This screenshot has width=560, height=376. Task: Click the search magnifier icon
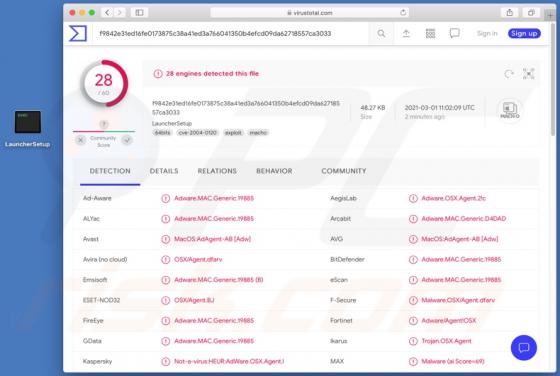coord(381,34)
